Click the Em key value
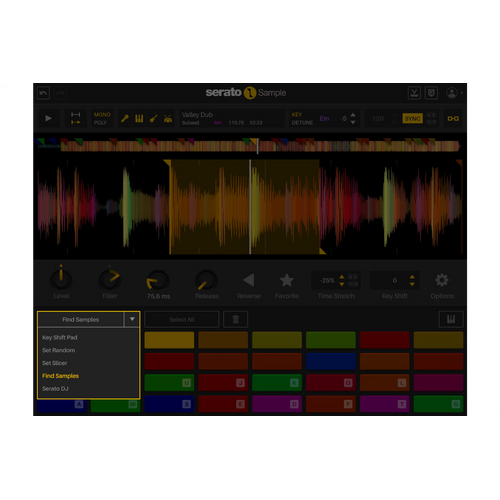500x500 pixels. tap(324, 118)
